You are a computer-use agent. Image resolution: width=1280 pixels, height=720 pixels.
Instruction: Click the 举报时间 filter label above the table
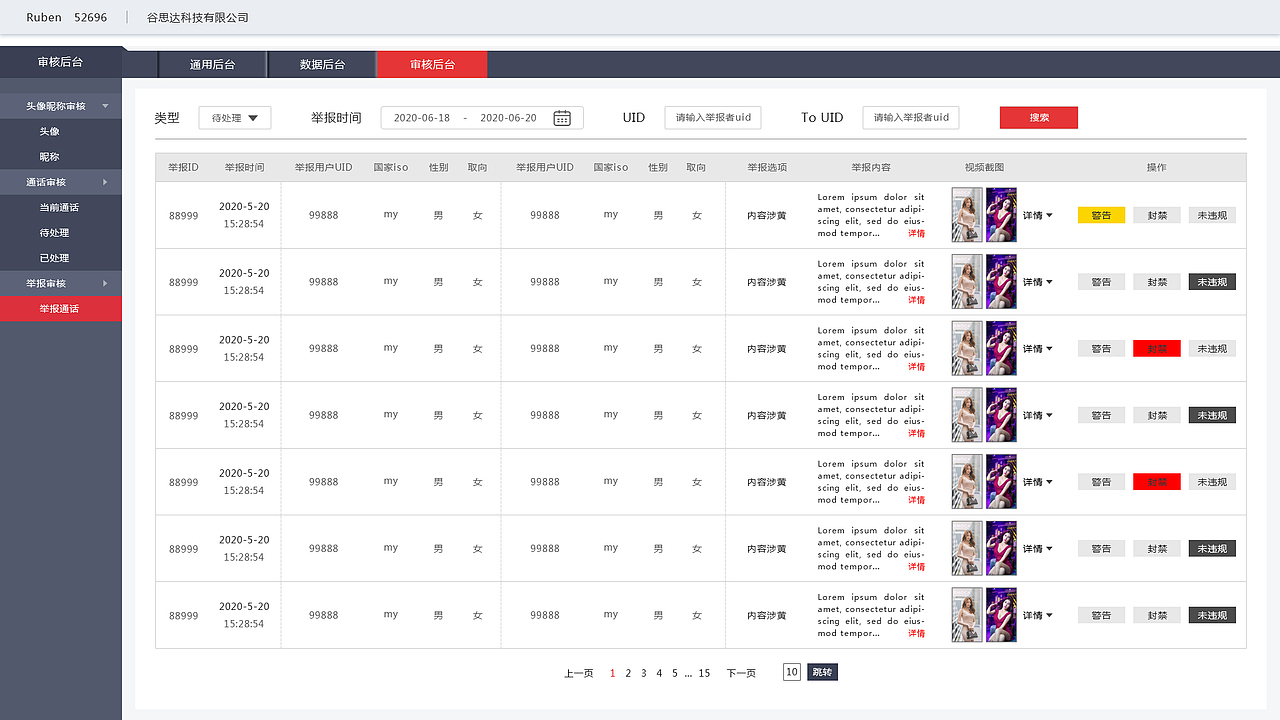[336, 118]
